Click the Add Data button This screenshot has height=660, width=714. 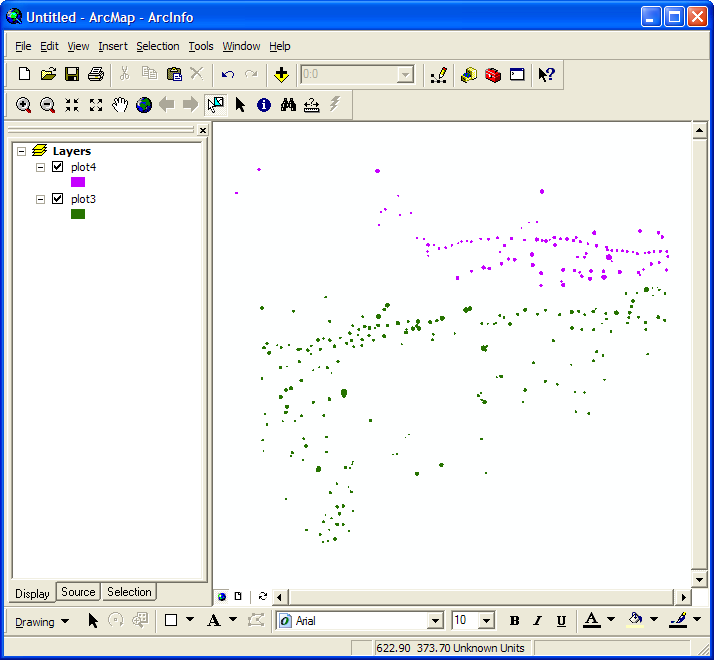[281, 74]
